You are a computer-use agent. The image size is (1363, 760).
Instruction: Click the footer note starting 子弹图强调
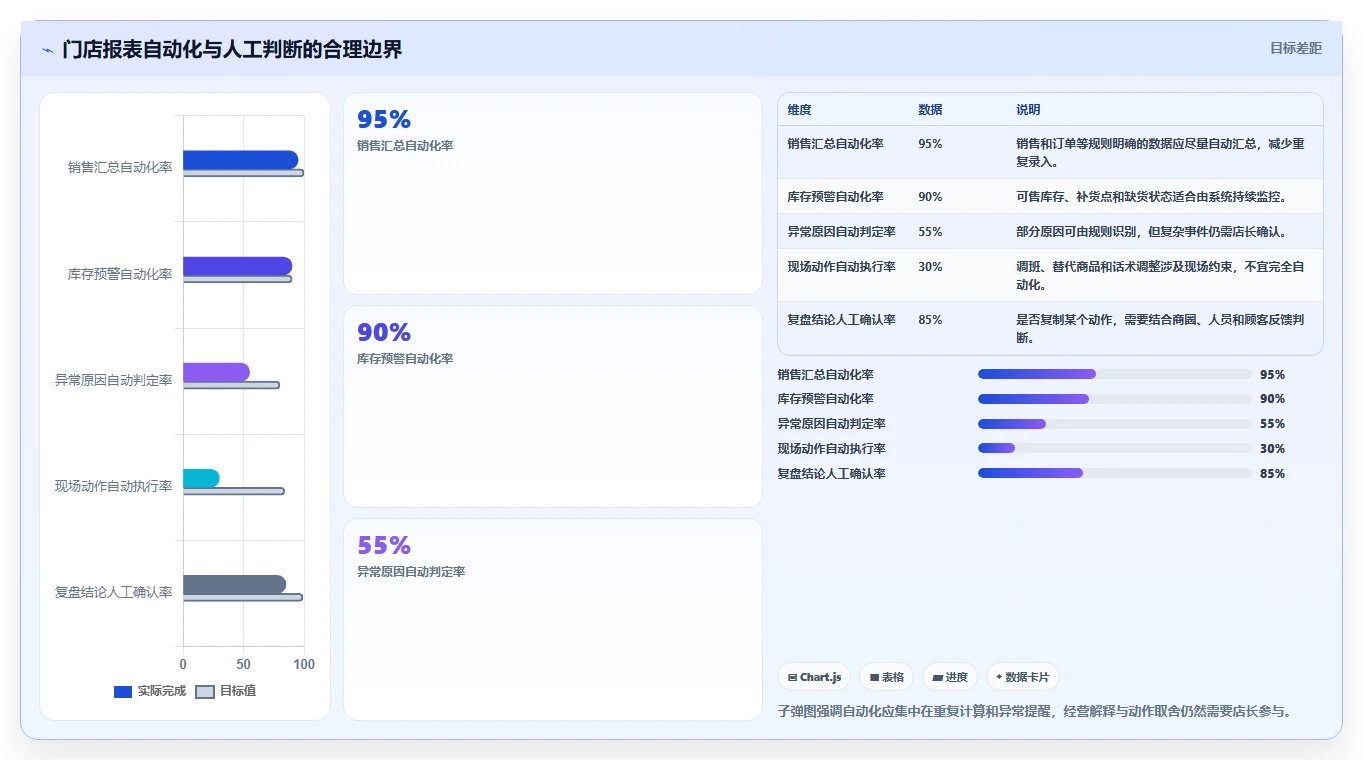click(x=1037, y=712)
